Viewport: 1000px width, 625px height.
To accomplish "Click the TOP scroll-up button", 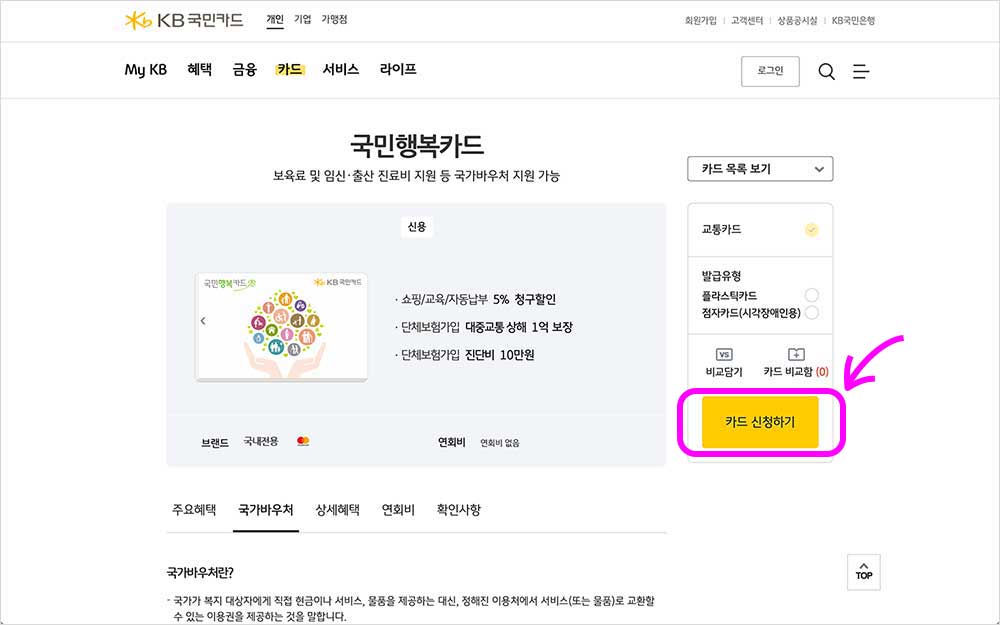I will click(x=863, y=572).
